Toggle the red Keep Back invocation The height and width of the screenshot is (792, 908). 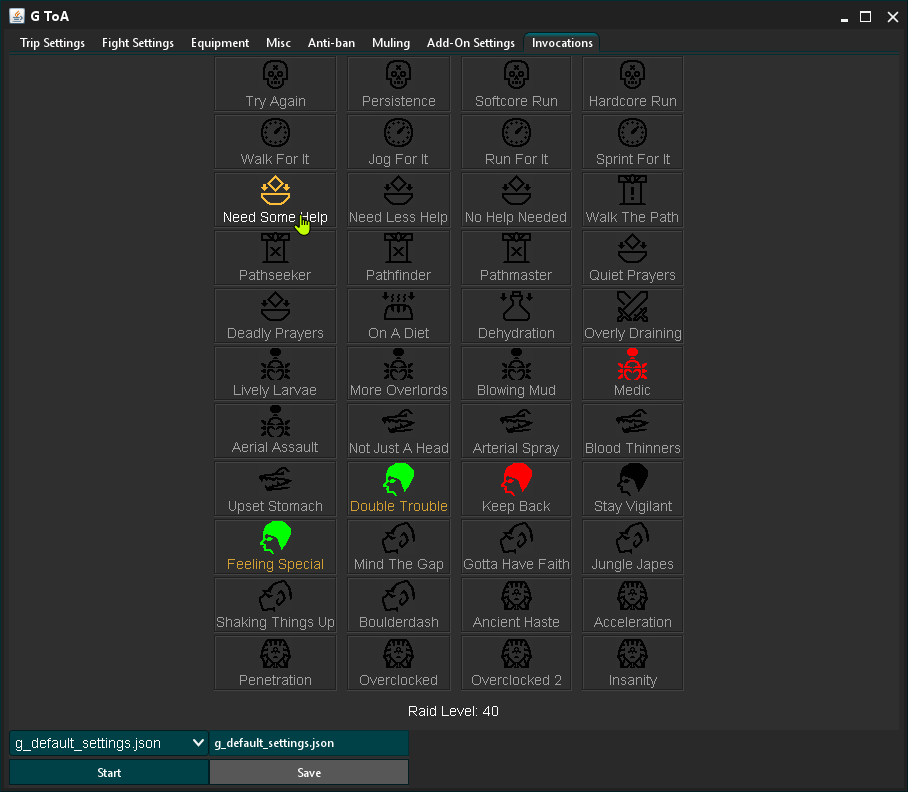pyautogui.click(x=516, y=489)
